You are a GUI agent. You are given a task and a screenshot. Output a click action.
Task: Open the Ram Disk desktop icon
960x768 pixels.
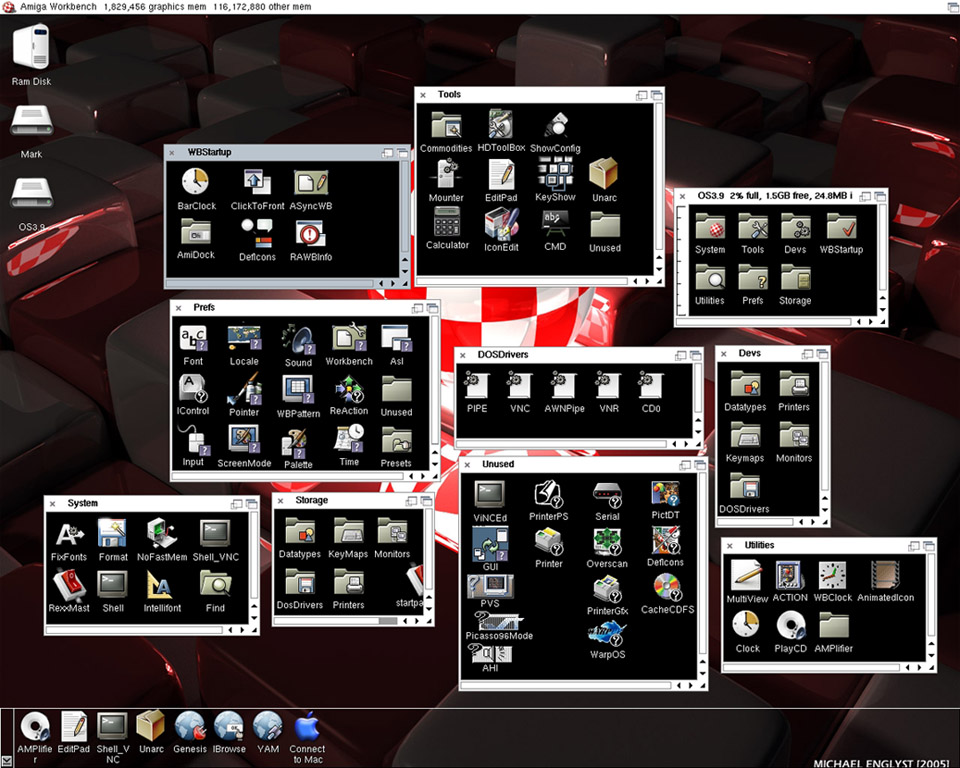[31, 48]
